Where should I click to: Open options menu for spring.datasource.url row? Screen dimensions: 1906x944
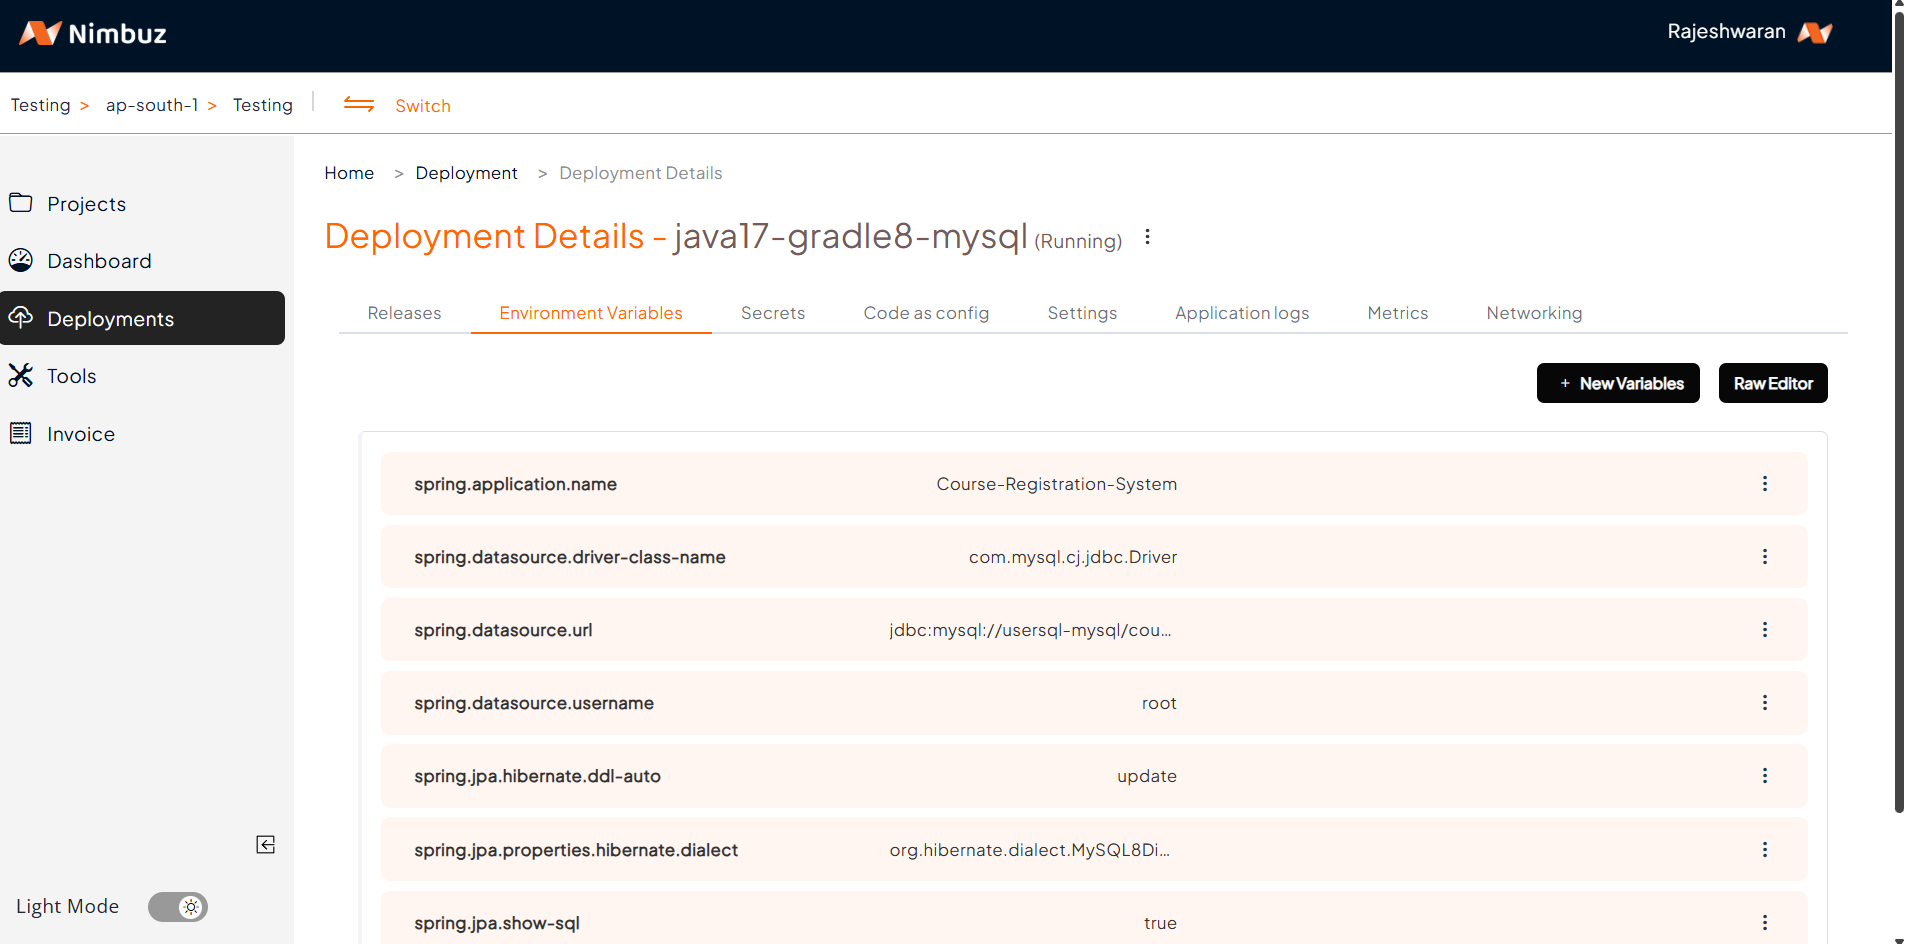coord(1764,630)
